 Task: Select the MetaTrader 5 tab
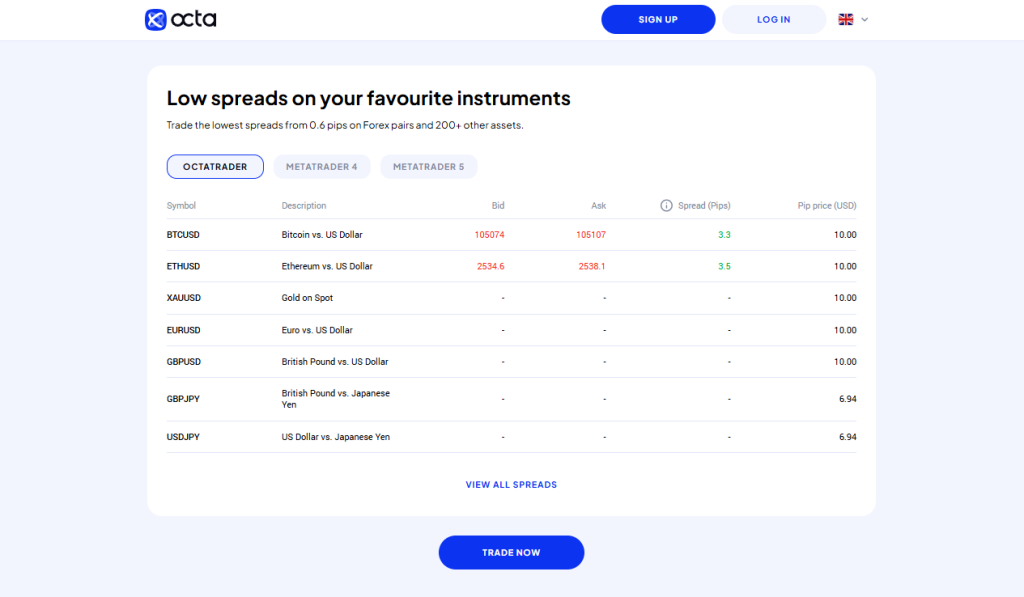[428, 167]
